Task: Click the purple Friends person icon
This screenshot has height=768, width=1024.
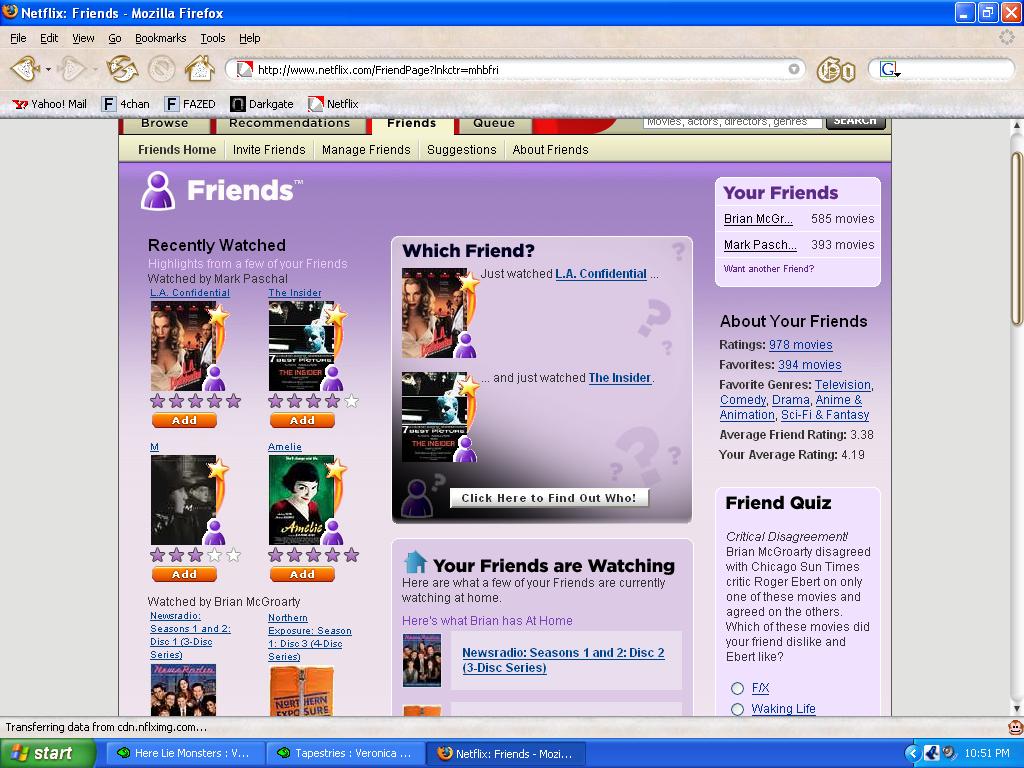Action: (158, 191)
